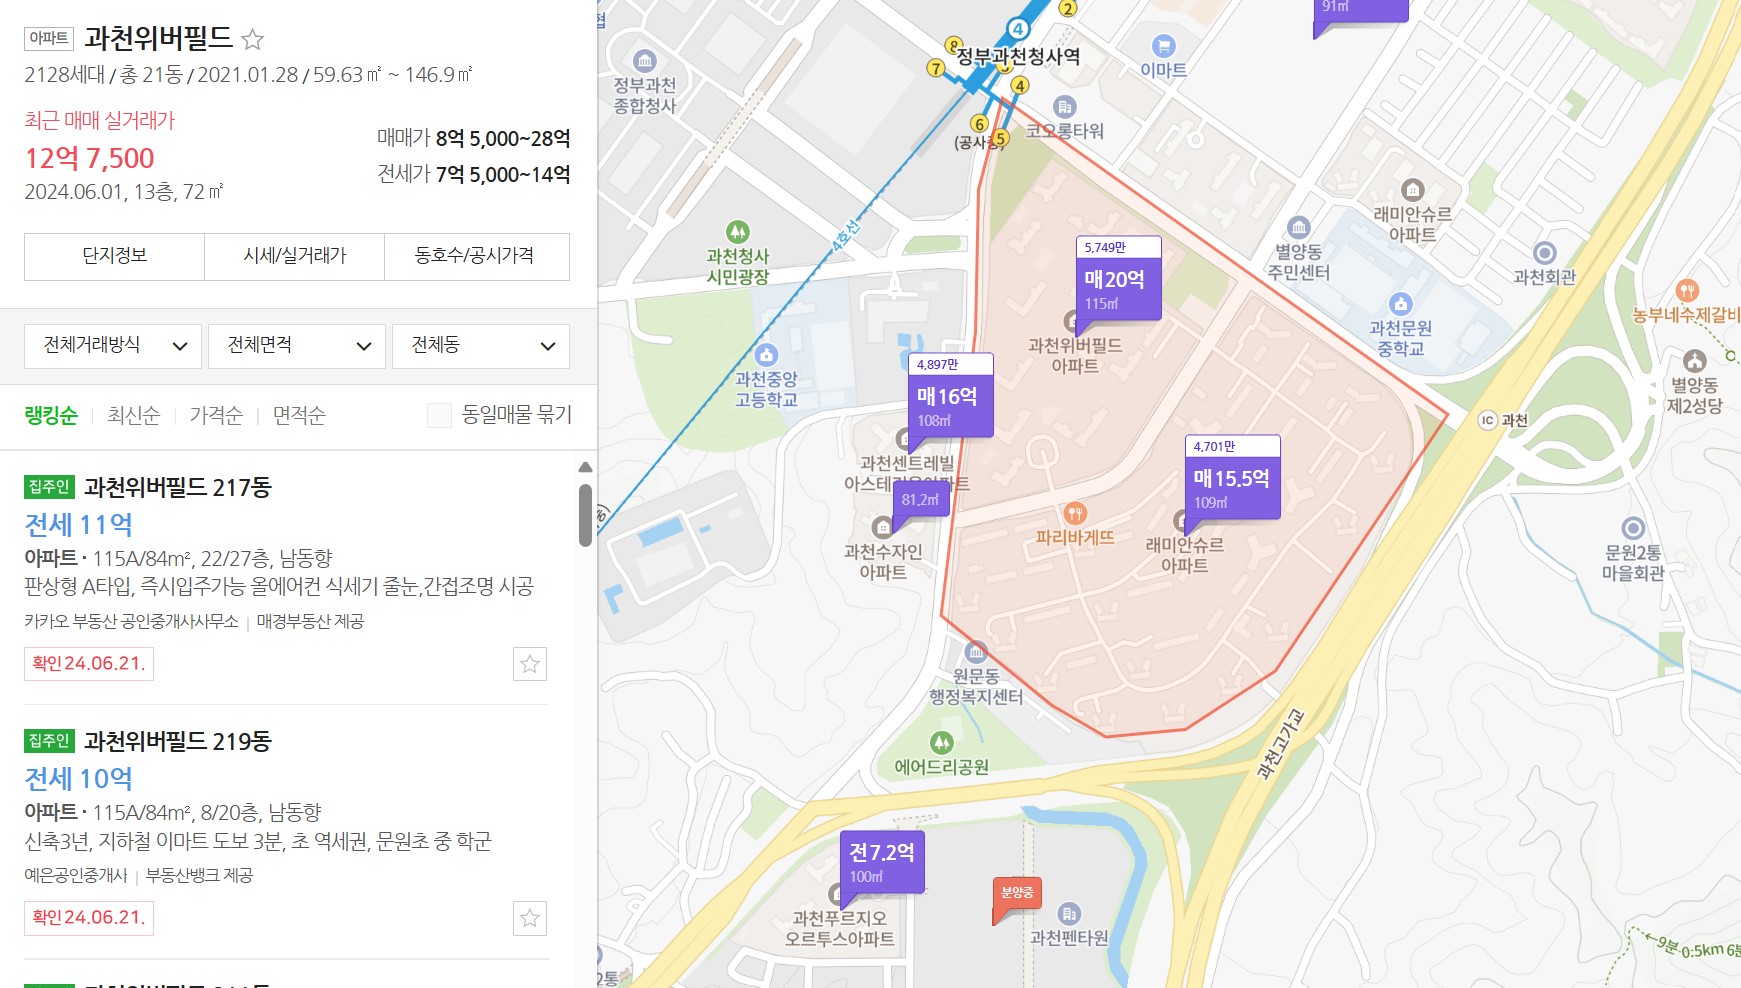Click the 파리바게뜨 restaurant icon
Image resolution: width=1741 pixels, height=988 pixels.
(x=1075, y=513)
